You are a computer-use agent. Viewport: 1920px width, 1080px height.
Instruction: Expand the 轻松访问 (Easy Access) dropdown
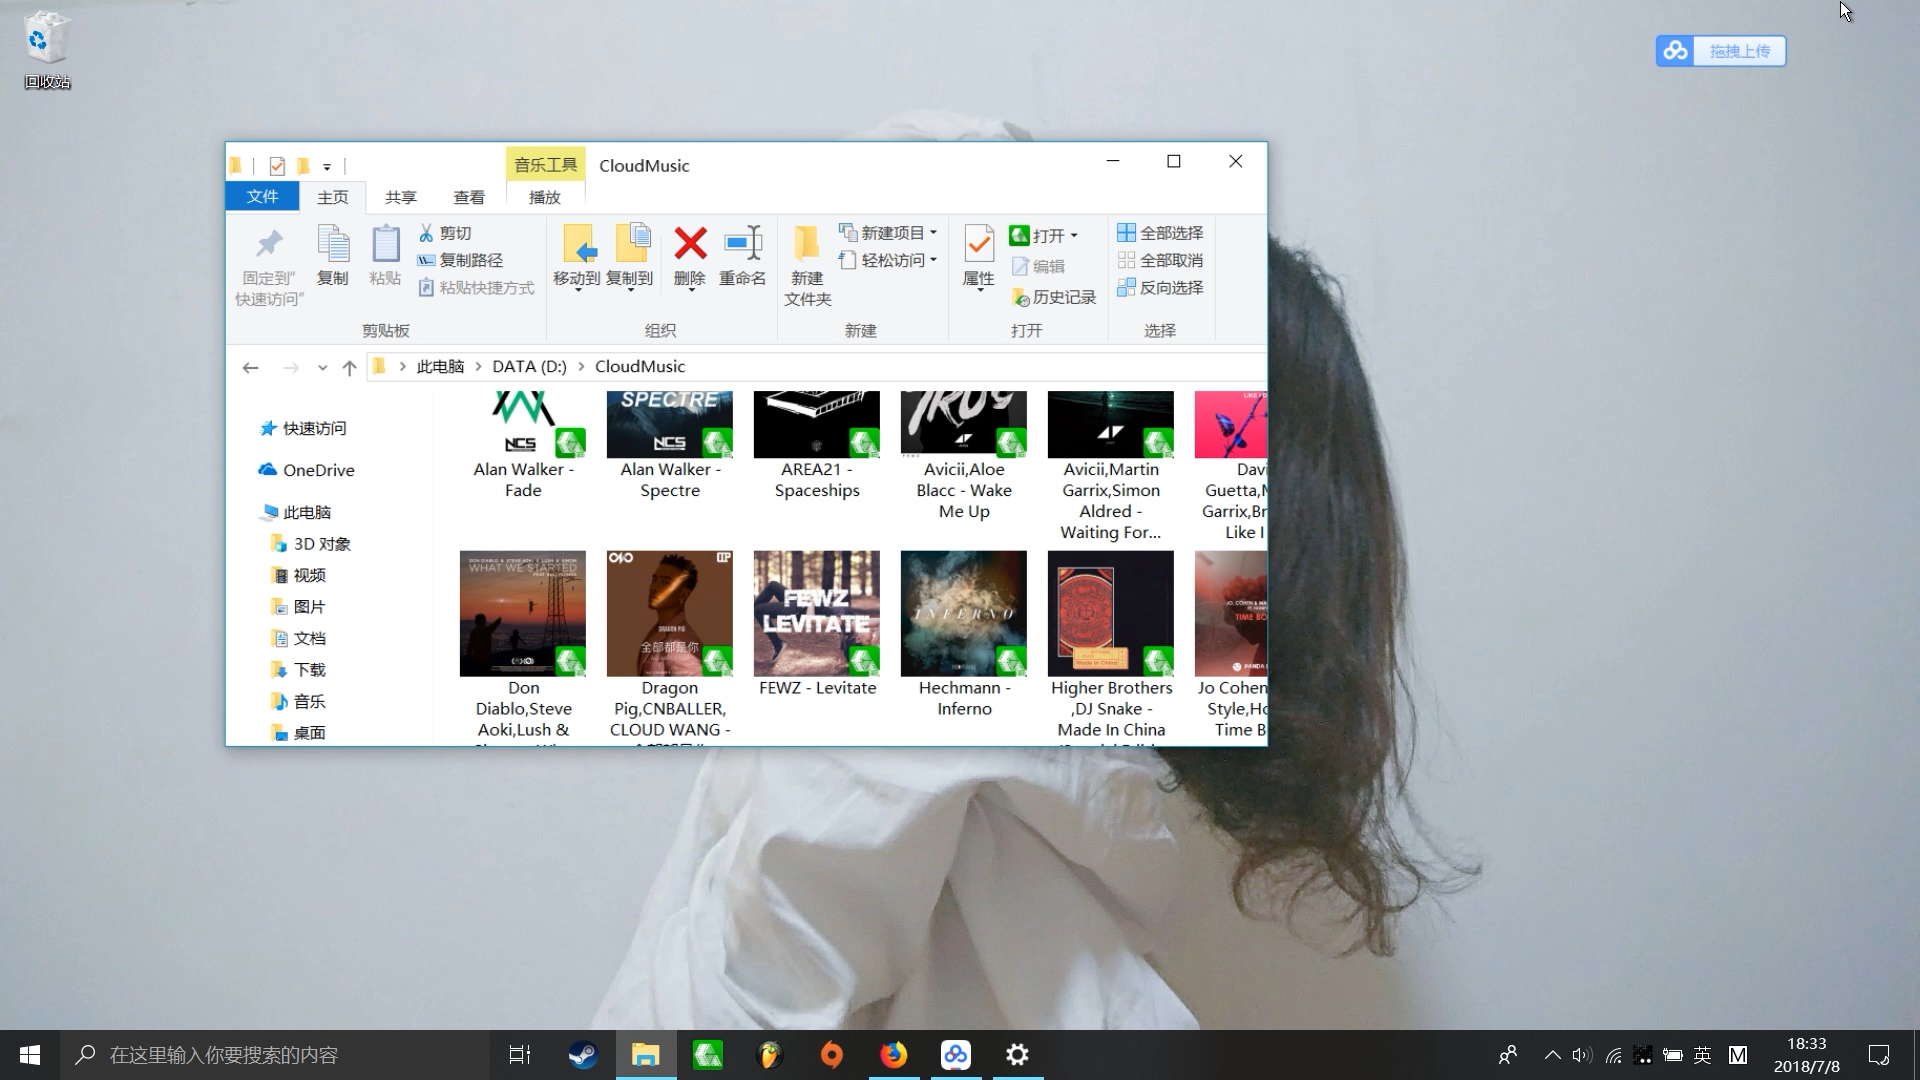click(x=897, y=260)
